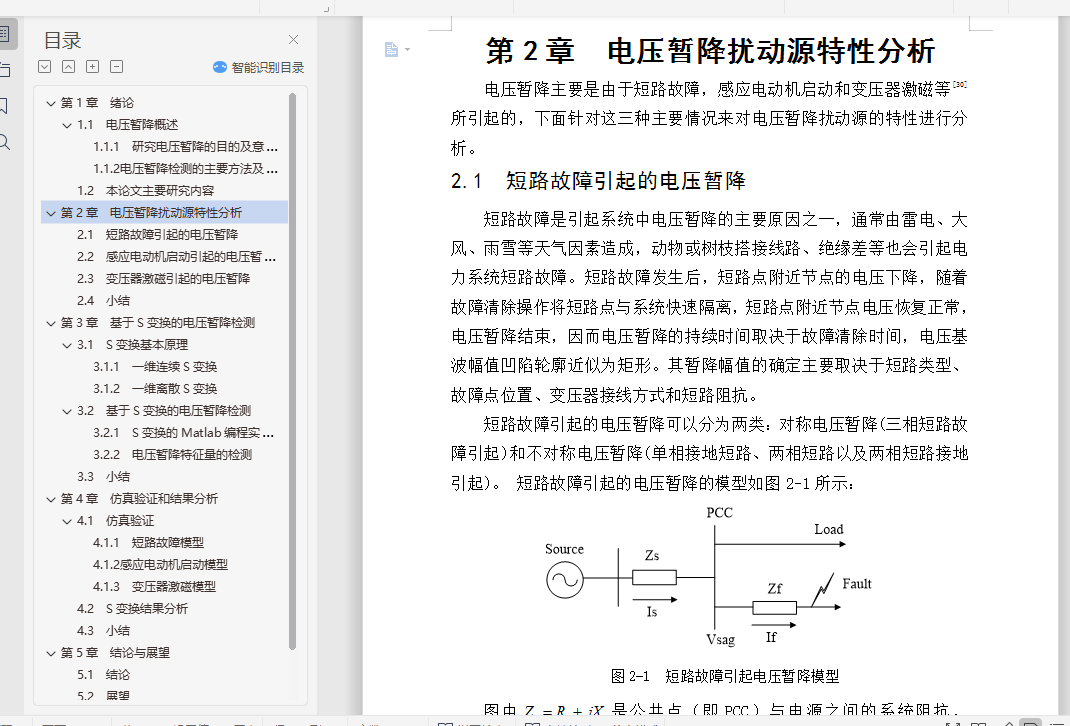Go to 4.1.2 感应电动机启动模型
The height and width of the screenshot is (726, 1070).
point(160,564)
